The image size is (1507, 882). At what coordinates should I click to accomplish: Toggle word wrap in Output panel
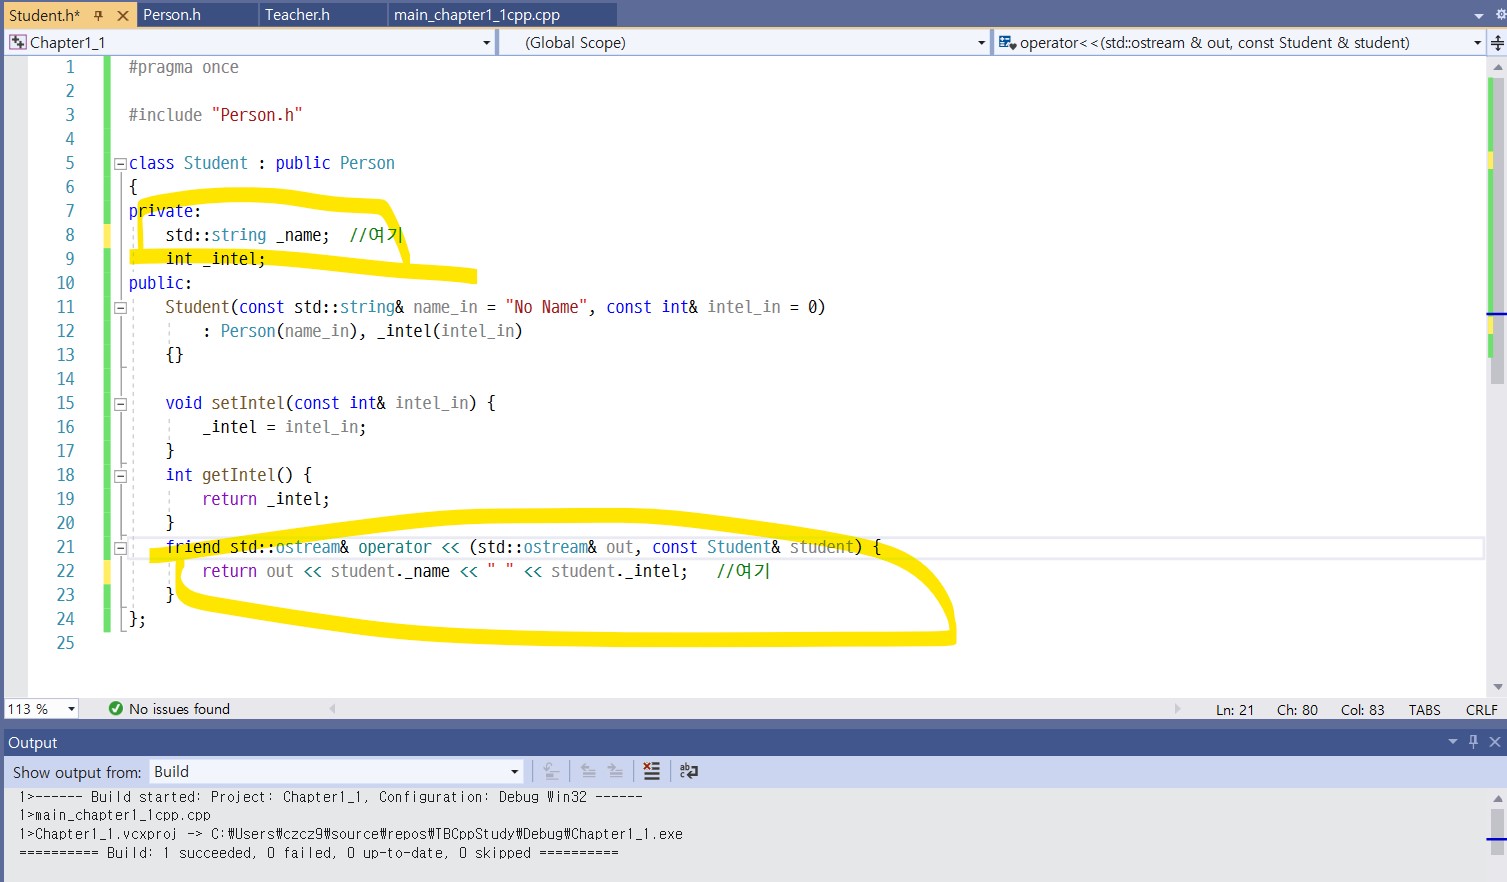(x=689, y=771)
